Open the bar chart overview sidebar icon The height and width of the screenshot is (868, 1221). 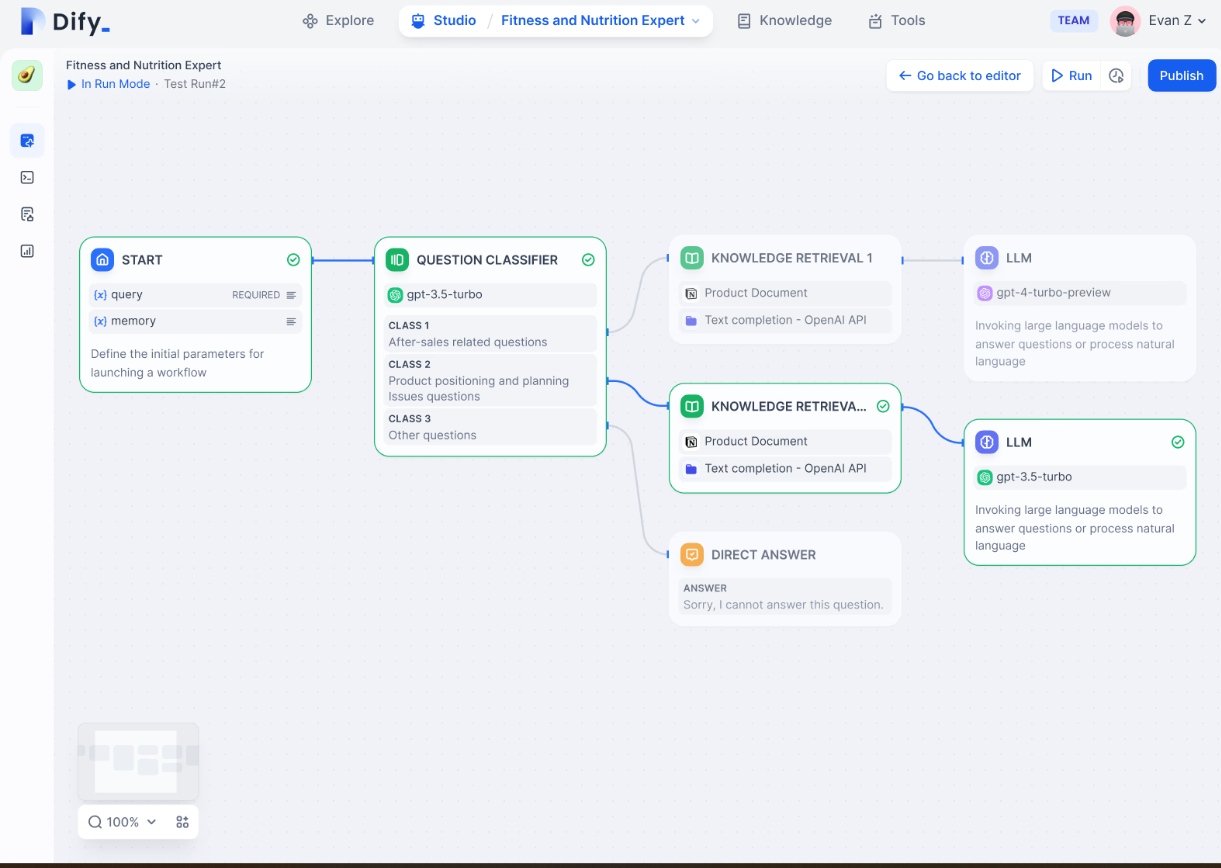[x=27, y=251]
